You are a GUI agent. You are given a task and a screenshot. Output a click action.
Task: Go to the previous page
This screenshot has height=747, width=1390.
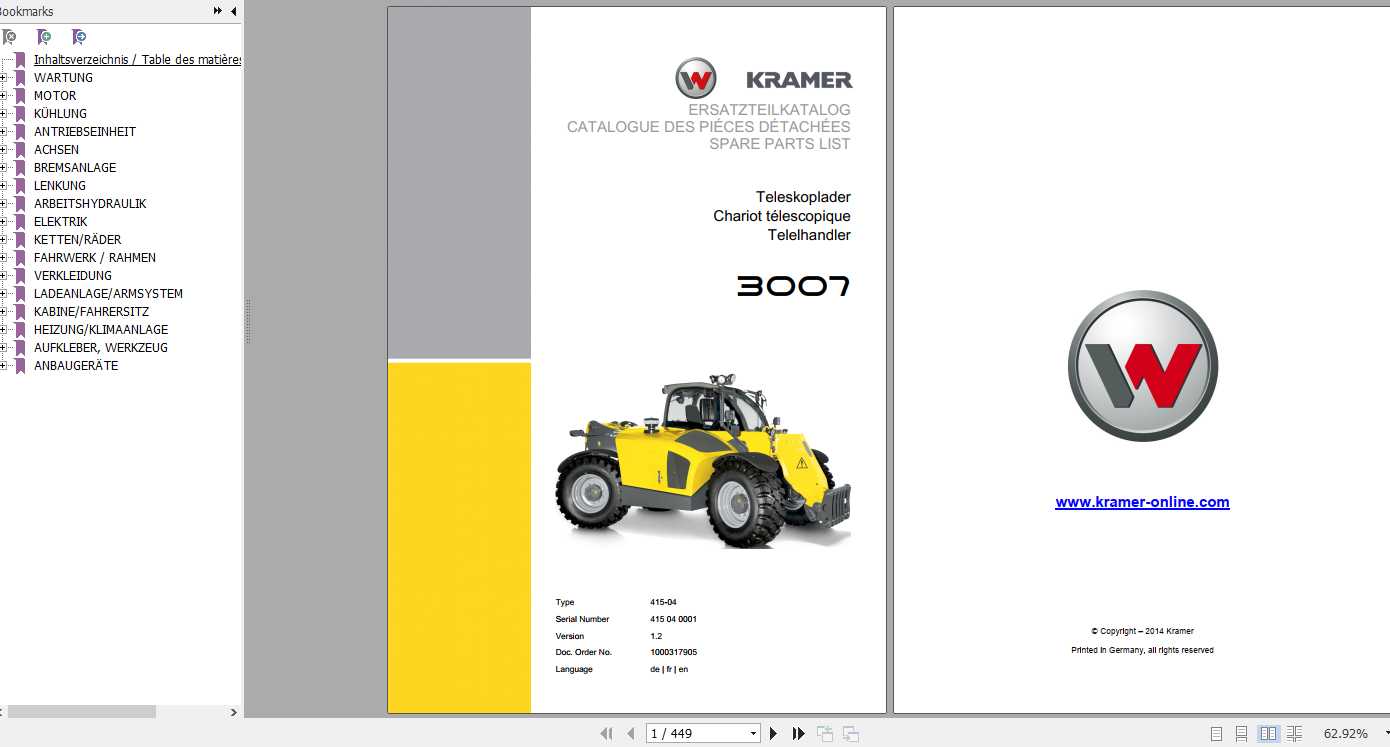pos(630,733)
